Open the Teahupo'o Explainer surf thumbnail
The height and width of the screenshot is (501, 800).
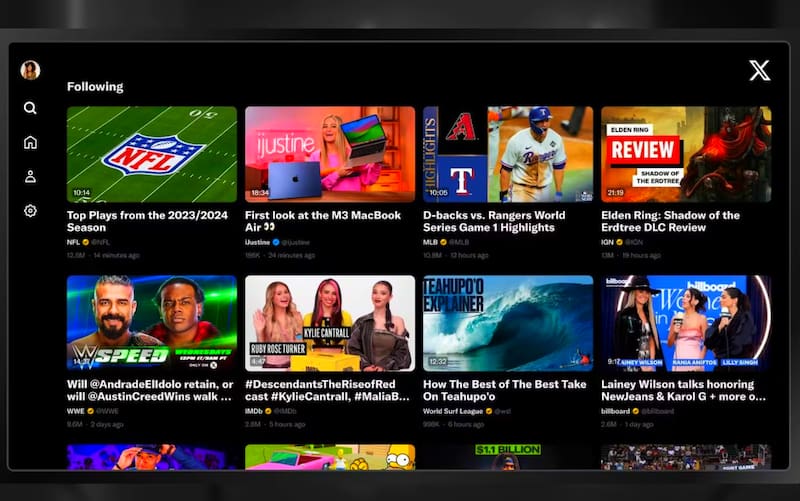(507, 323)
